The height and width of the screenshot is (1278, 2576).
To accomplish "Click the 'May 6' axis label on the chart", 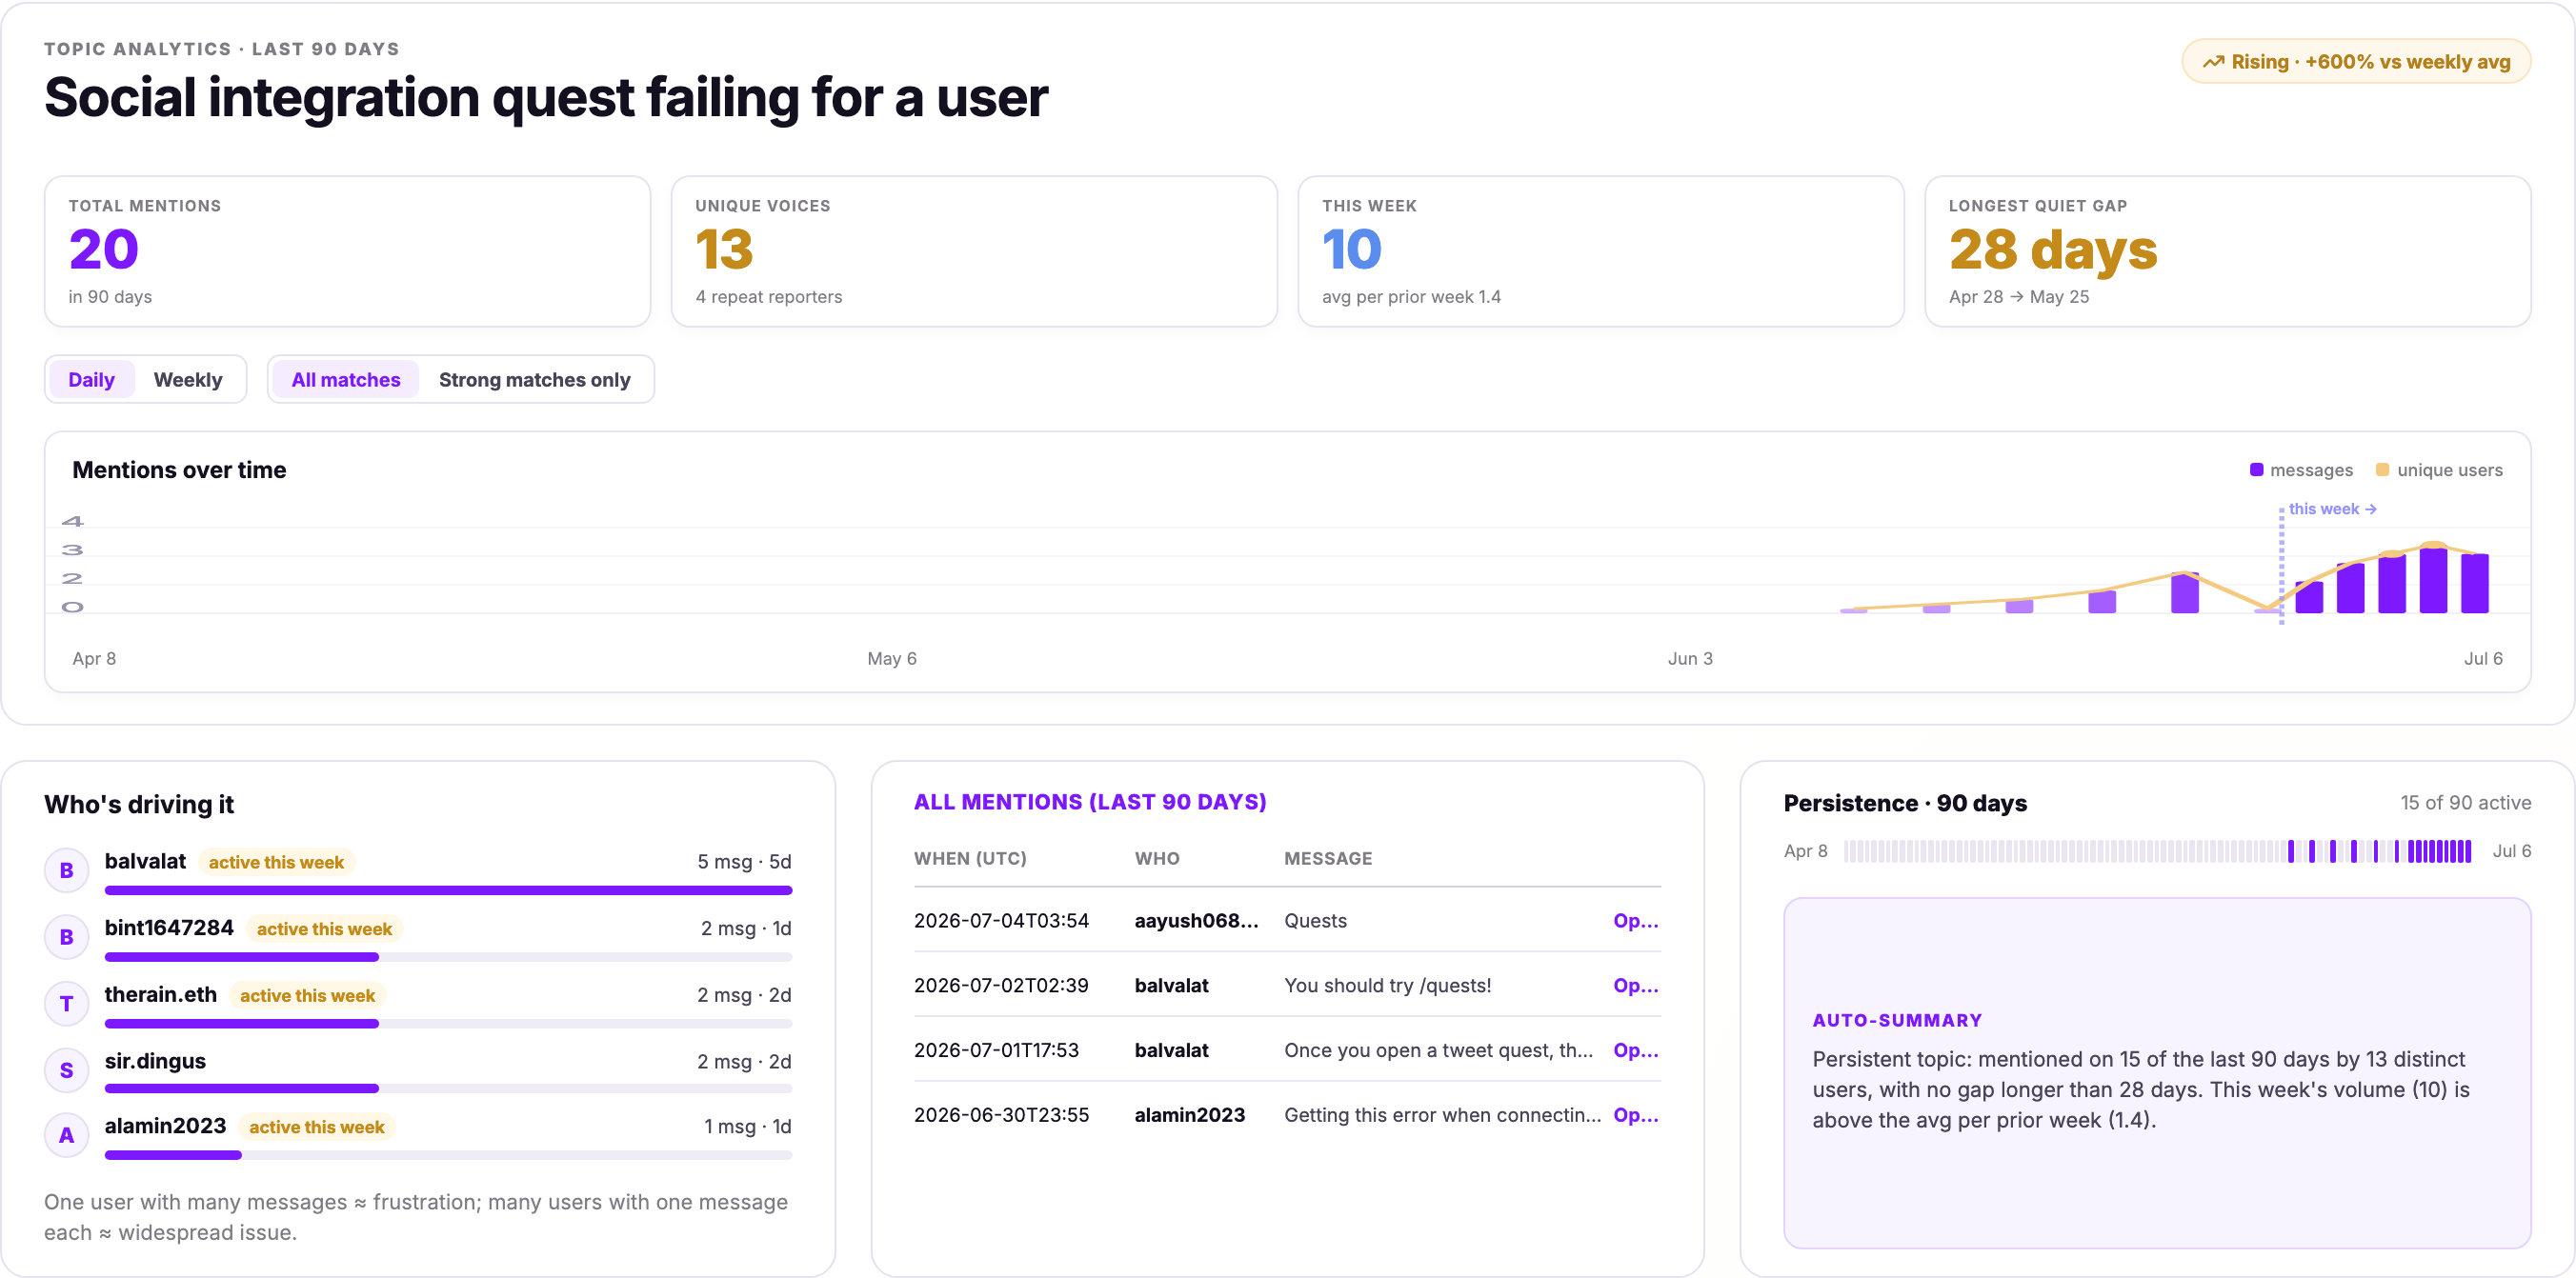I will coord(892,659).
